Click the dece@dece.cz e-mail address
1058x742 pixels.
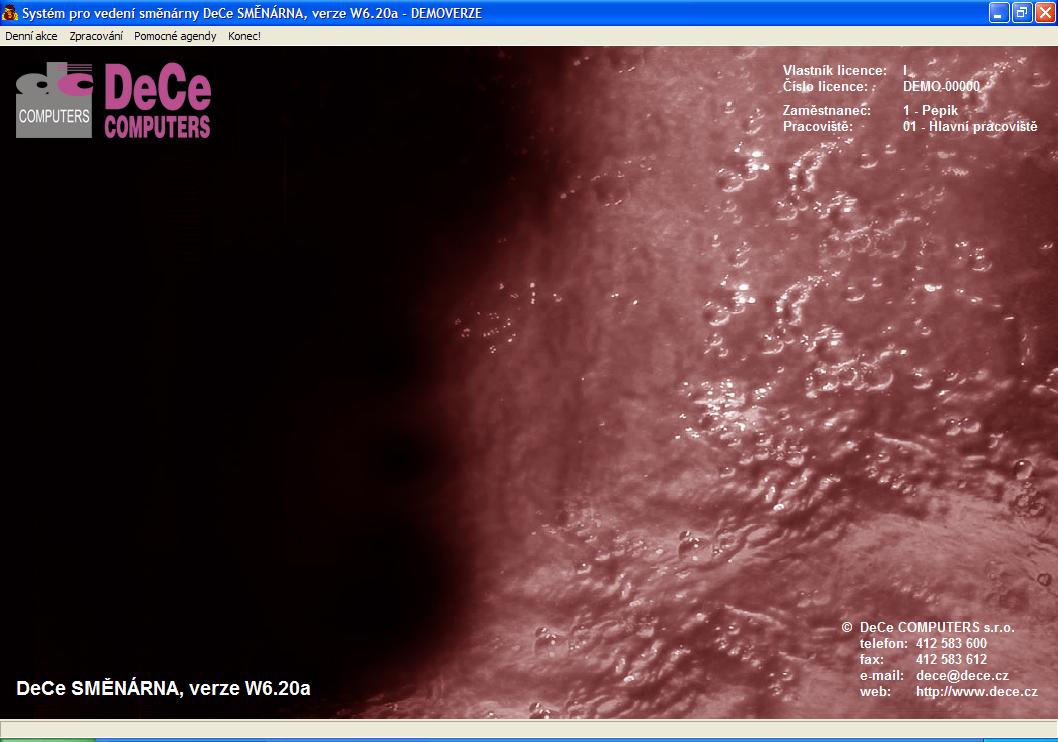(962, 675)
